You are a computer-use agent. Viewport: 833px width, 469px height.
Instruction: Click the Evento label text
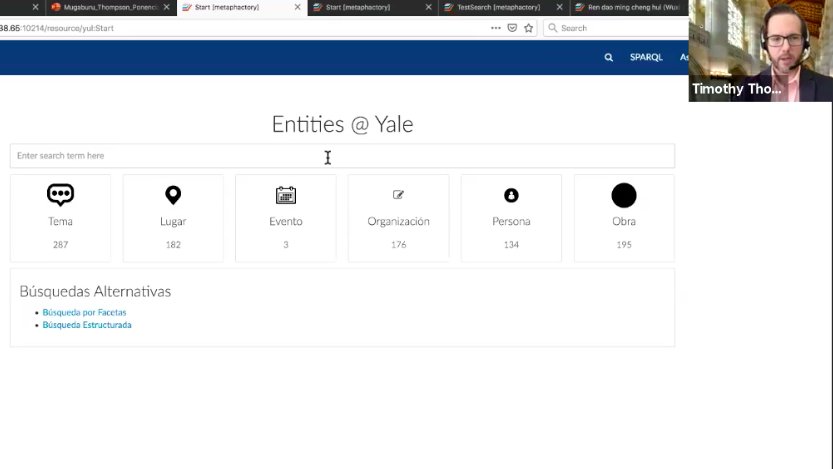[286, 221]
